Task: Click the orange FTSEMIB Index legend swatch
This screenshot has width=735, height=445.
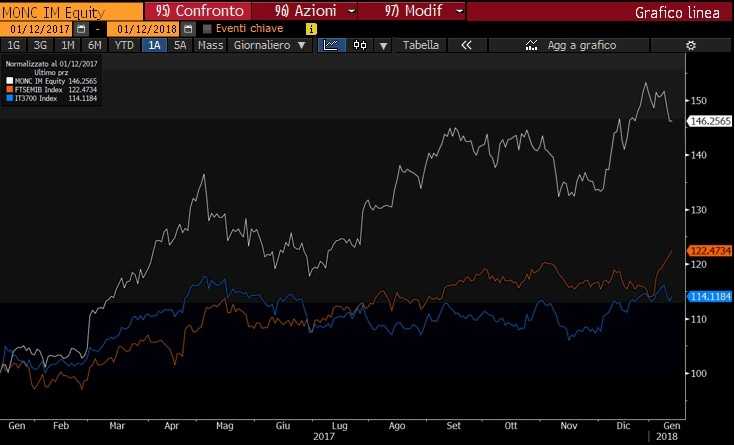Action: [x=9, y=90]
